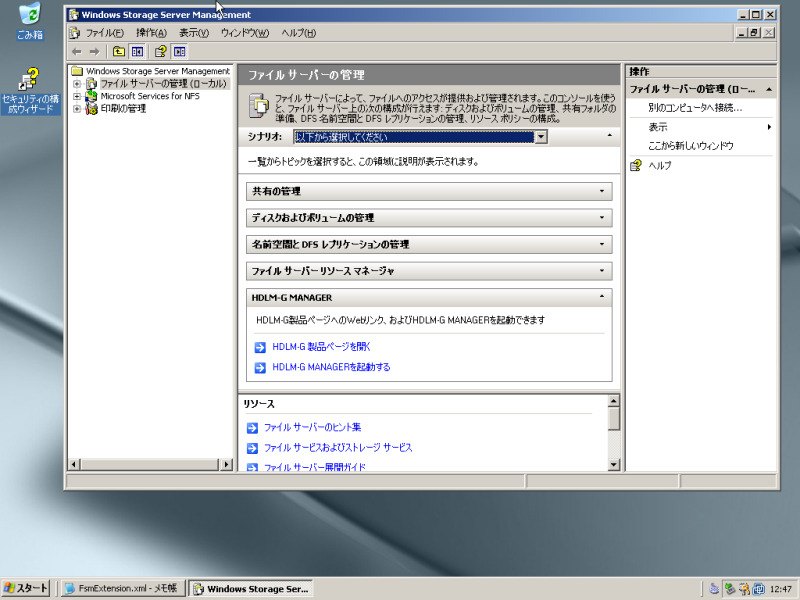The width and height of the screenshot is (800, 600).
Task: Click the tree pane scroll left arrow
Action: (74, 464)
